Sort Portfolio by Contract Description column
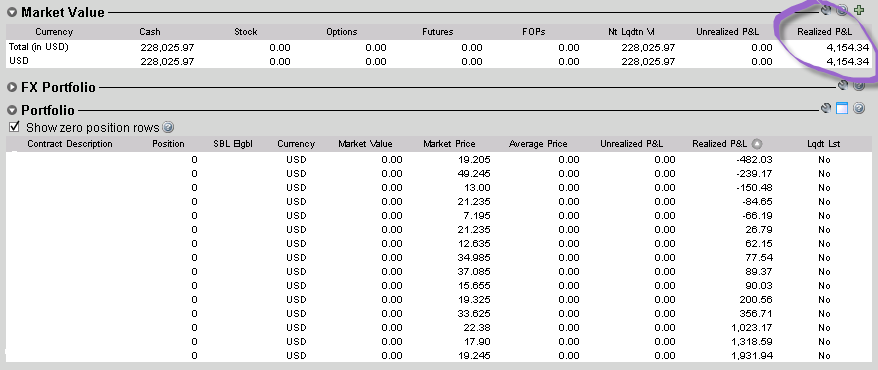This screenshot has height=370, width=878. point(70,144)
